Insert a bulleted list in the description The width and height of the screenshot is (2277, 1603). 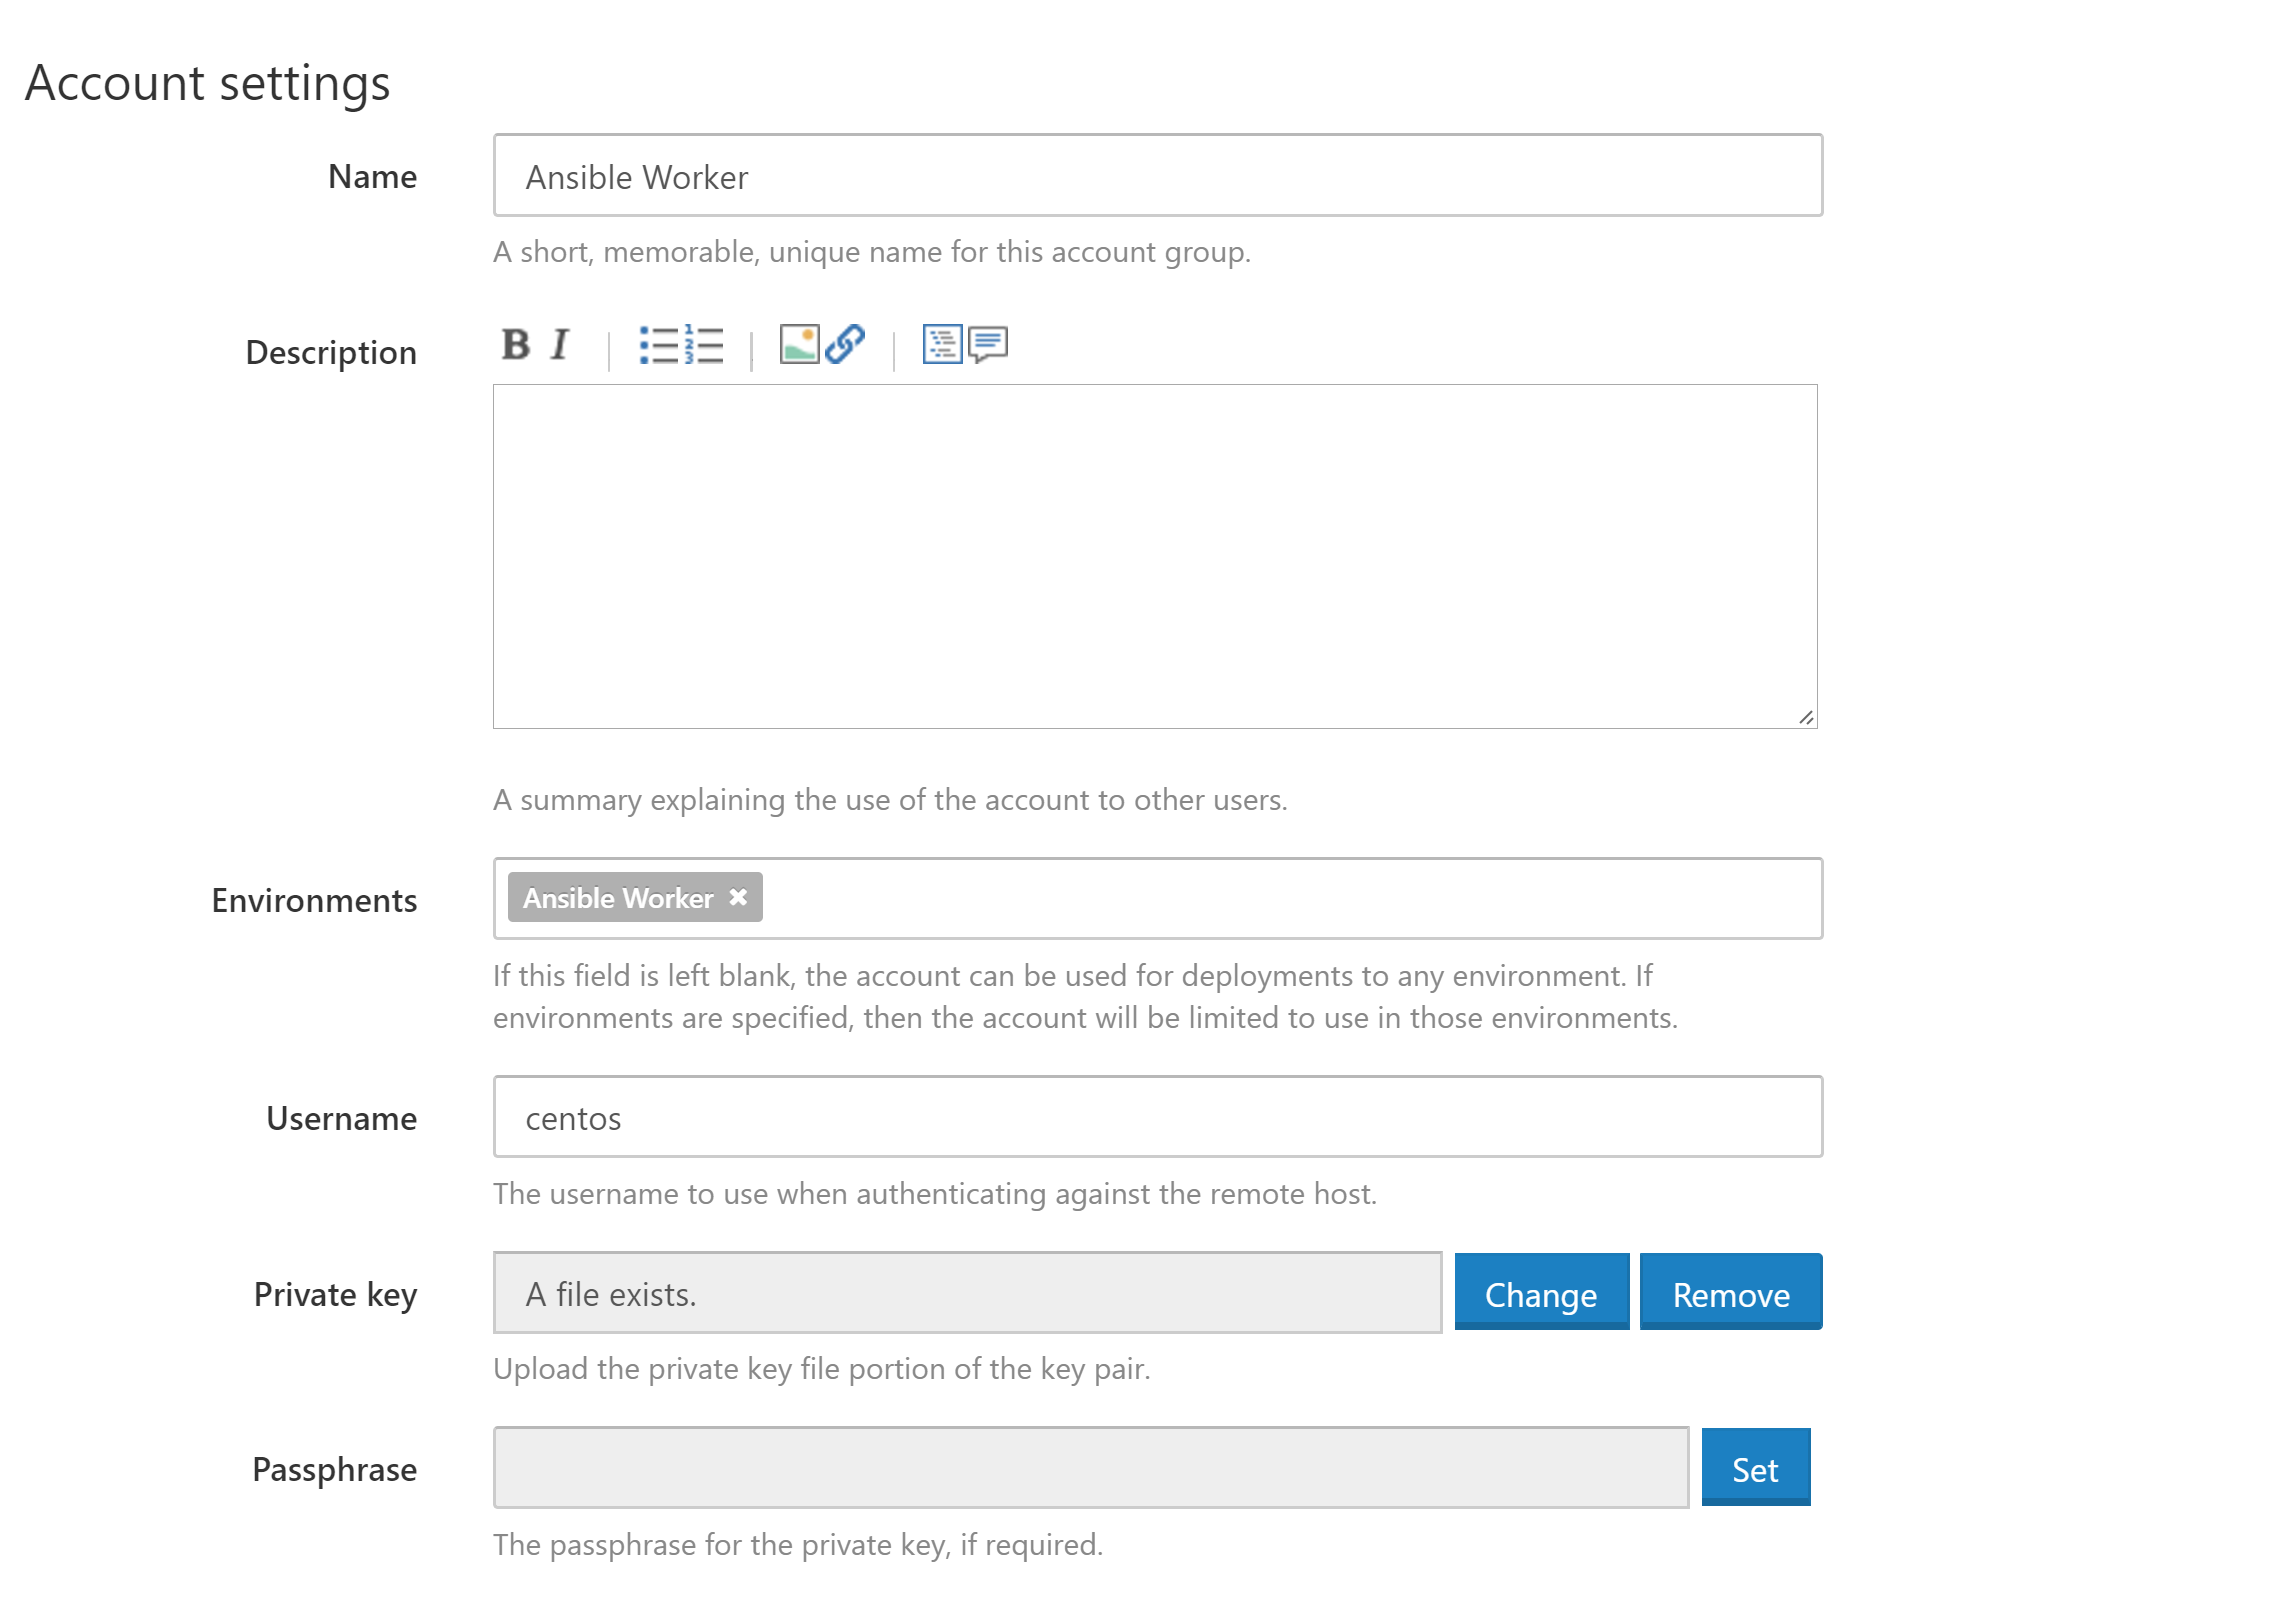click(655, 344)
